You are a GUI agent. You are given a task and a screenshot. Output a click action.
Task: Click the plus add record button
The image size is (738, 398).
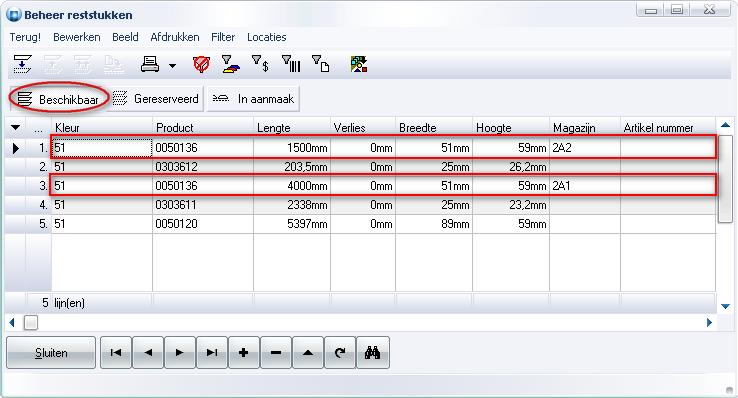(x=244, y=352)
